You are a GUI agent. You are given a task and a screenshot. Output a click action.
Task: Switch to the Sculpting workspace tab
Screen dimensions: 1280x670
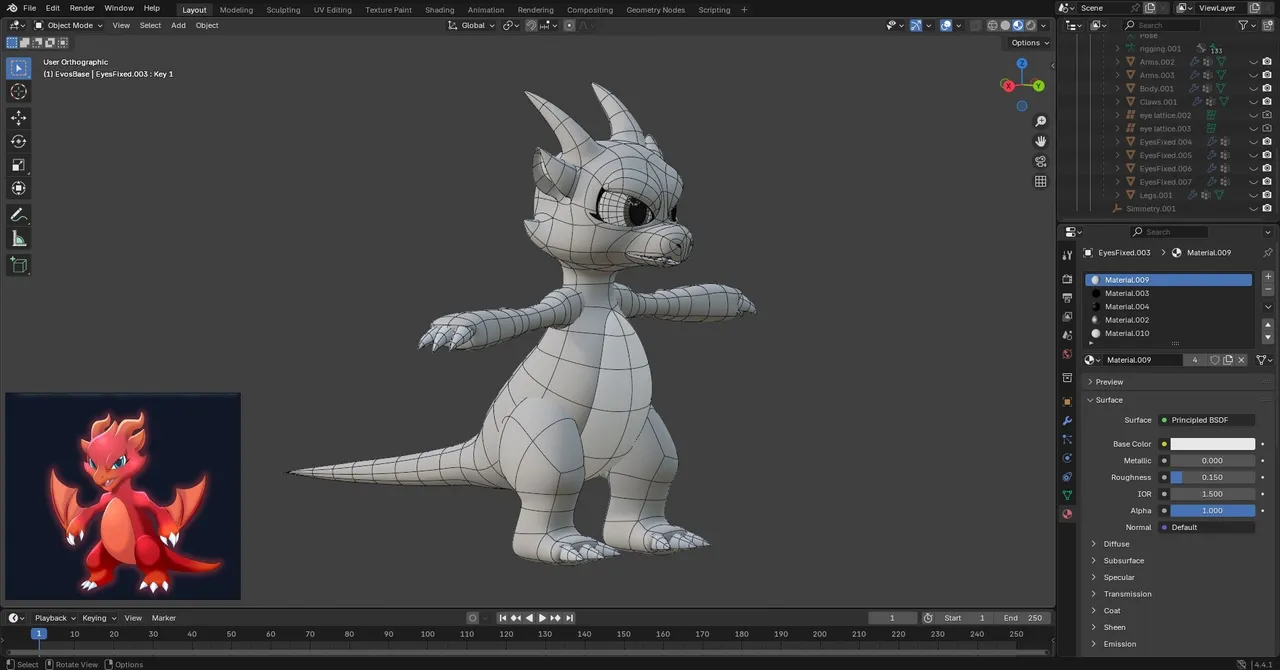click(283, 10)
